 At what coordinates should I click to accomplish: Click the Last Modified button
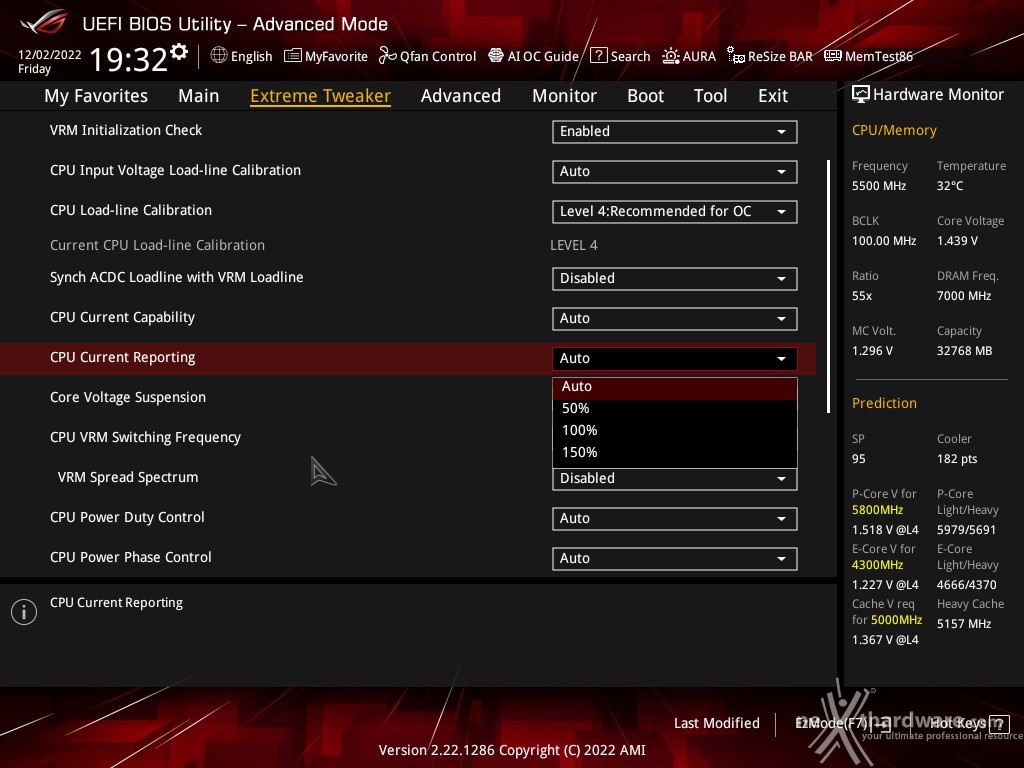pyautogui.click(x=716, y=723)
